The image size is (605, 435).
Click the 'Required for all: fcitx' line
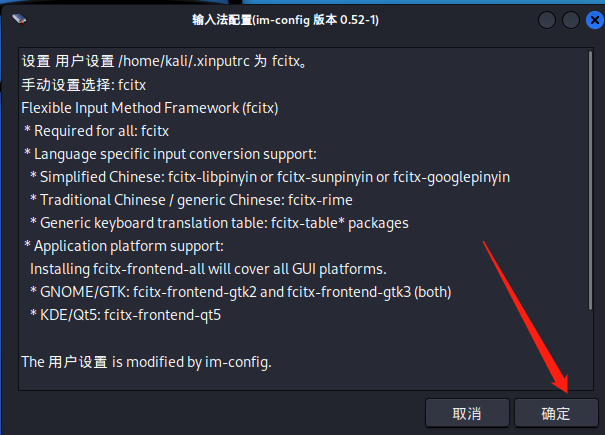tap(101, 131)
